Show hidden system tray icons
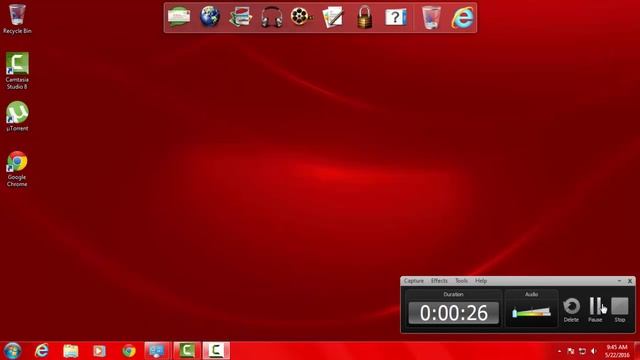Viewport: 640px width, 360px height. click(559, 351)
